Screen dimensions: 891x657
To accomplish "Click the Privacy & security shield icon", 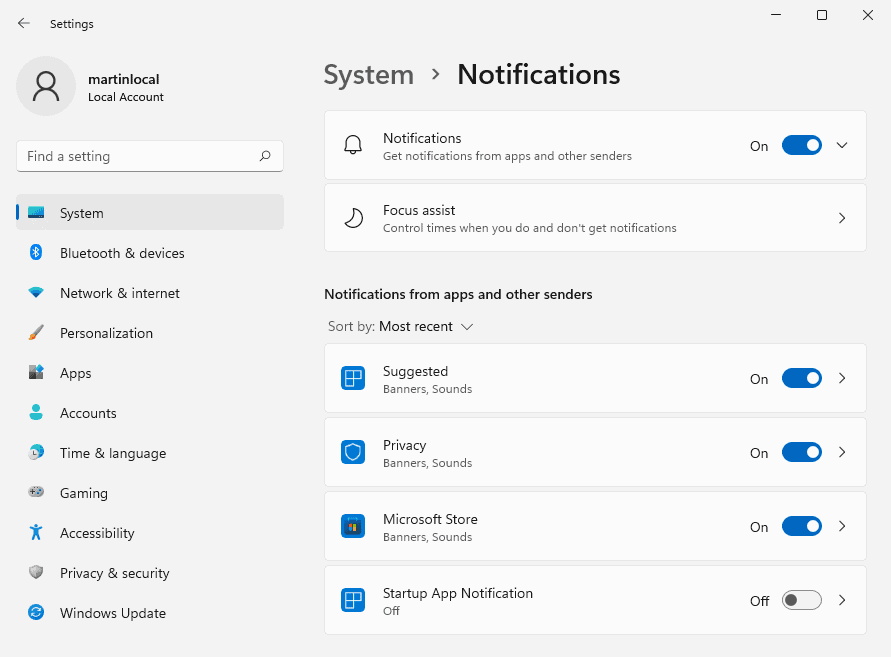I will (36, 572).
